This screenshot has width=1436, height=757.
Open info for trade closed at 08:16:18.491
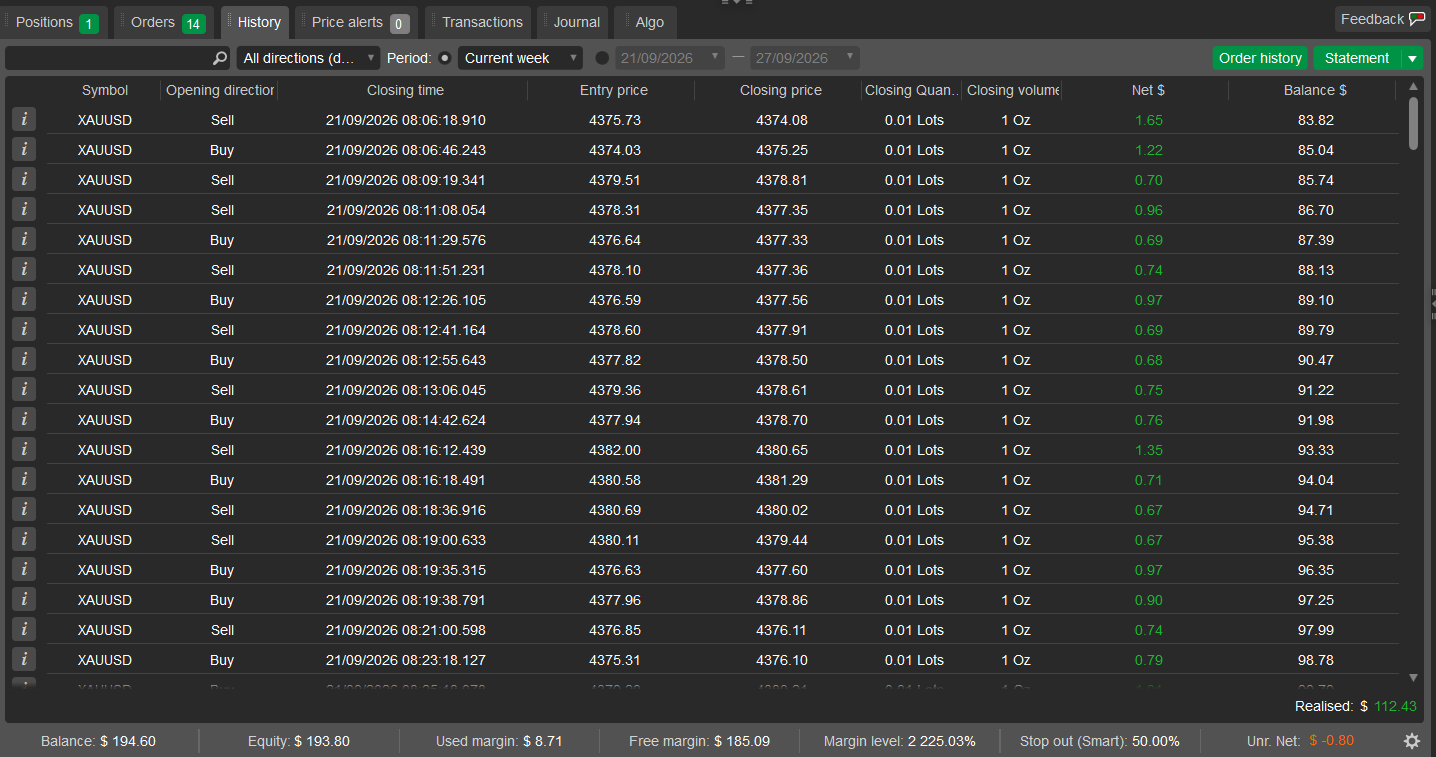tap(24, 479)
